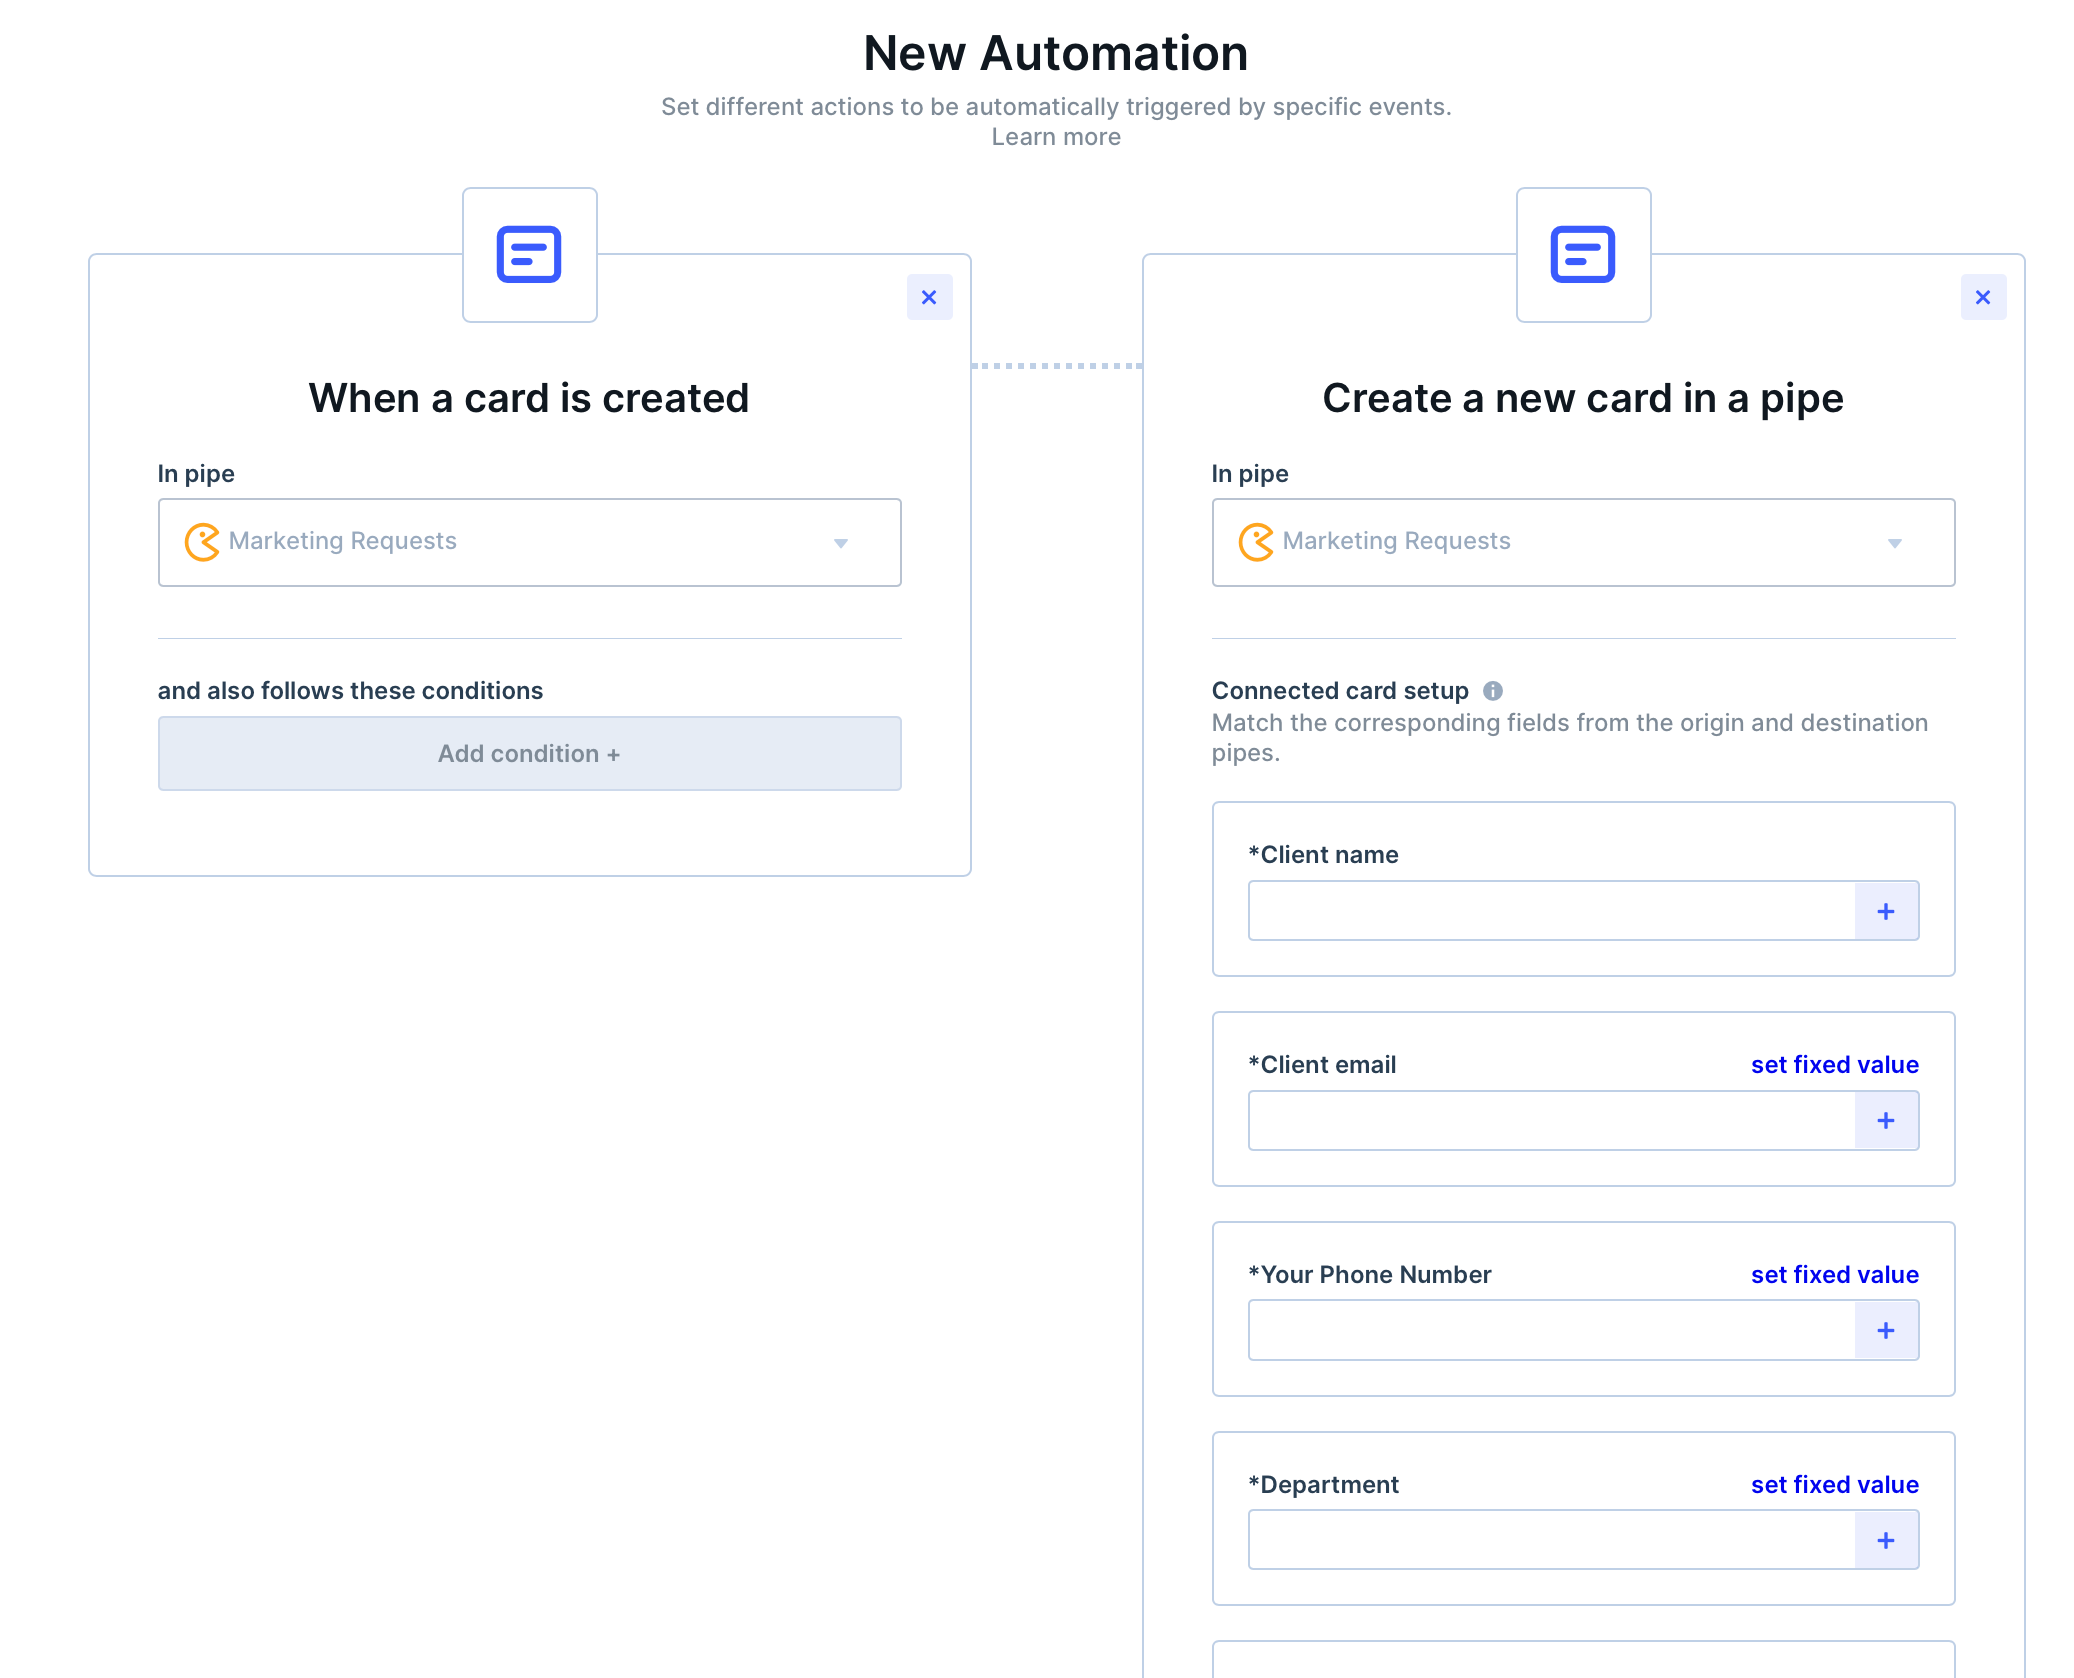Click the plus icon for Client email field
Image resolution: width=2074 pixels, height=1678 pixels.
(1886, 1121)
